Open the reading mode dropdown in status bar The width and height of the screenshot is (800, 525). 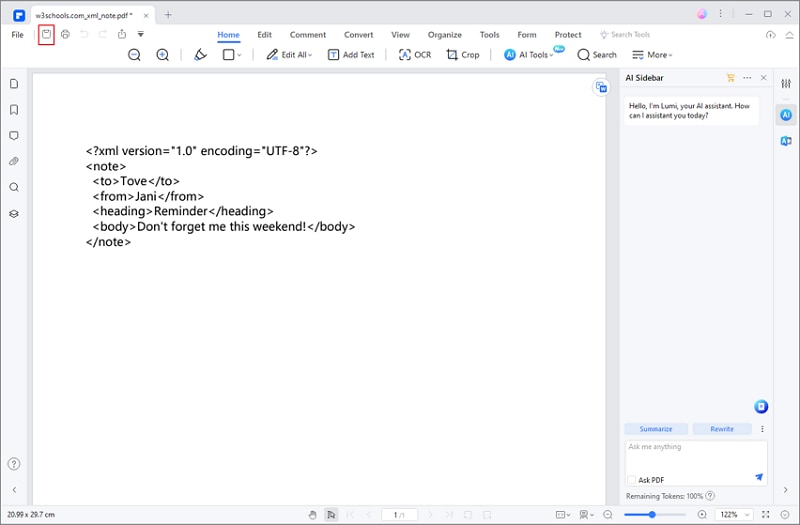(587, 515)
